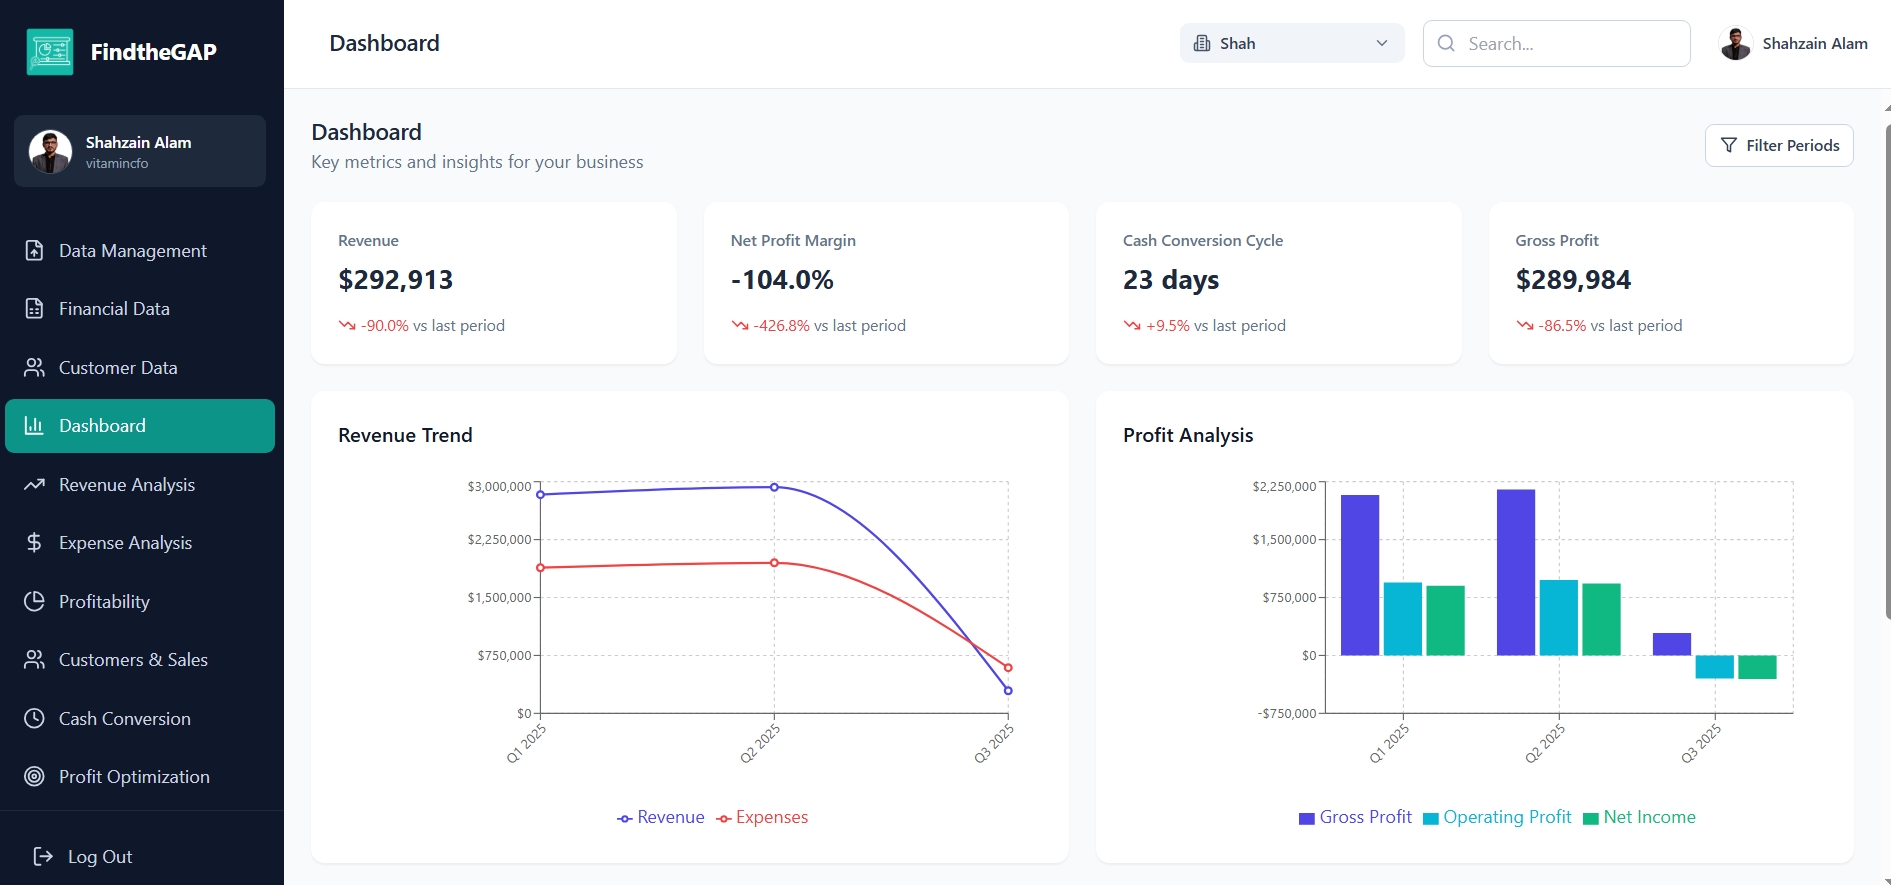1891x885 pixels.
Task: Open the Shah company dropdown
Action: pos(1291,44)
